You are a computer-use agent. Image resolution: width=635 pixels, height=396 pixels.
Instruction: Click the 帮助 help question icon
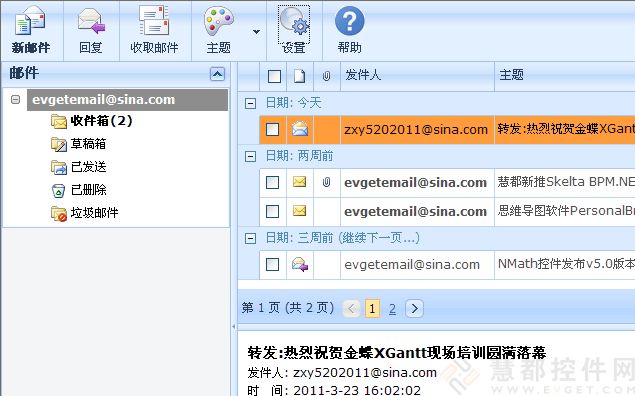pos(349,21)
